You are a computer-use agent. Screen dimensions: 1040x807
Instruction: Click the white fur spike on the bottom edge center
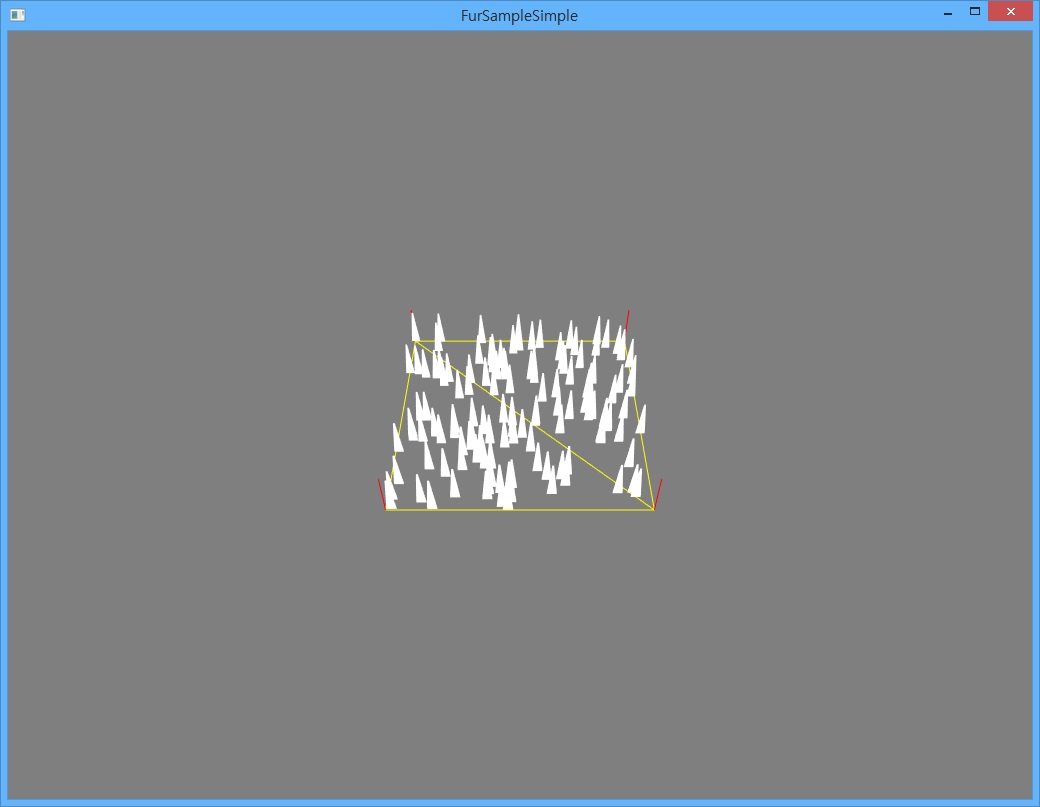click(507, 485)
